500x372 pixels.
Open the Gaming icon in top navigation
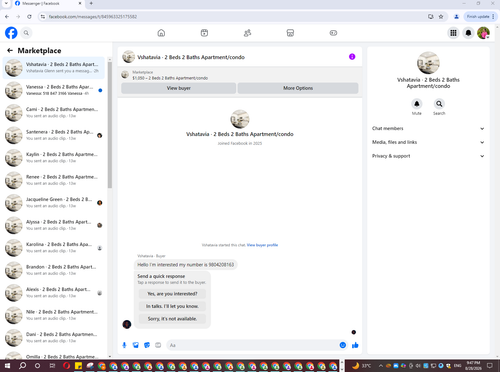333,33
